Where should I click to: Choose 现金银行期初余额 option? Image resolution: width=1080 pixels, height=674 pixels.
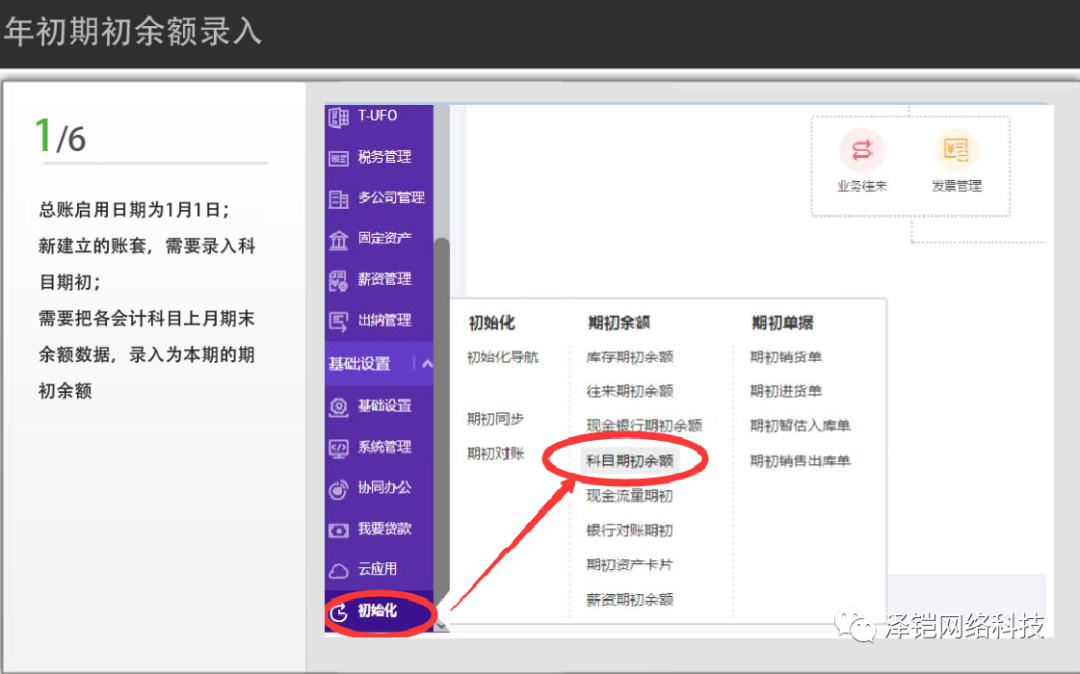pos(643,426)
